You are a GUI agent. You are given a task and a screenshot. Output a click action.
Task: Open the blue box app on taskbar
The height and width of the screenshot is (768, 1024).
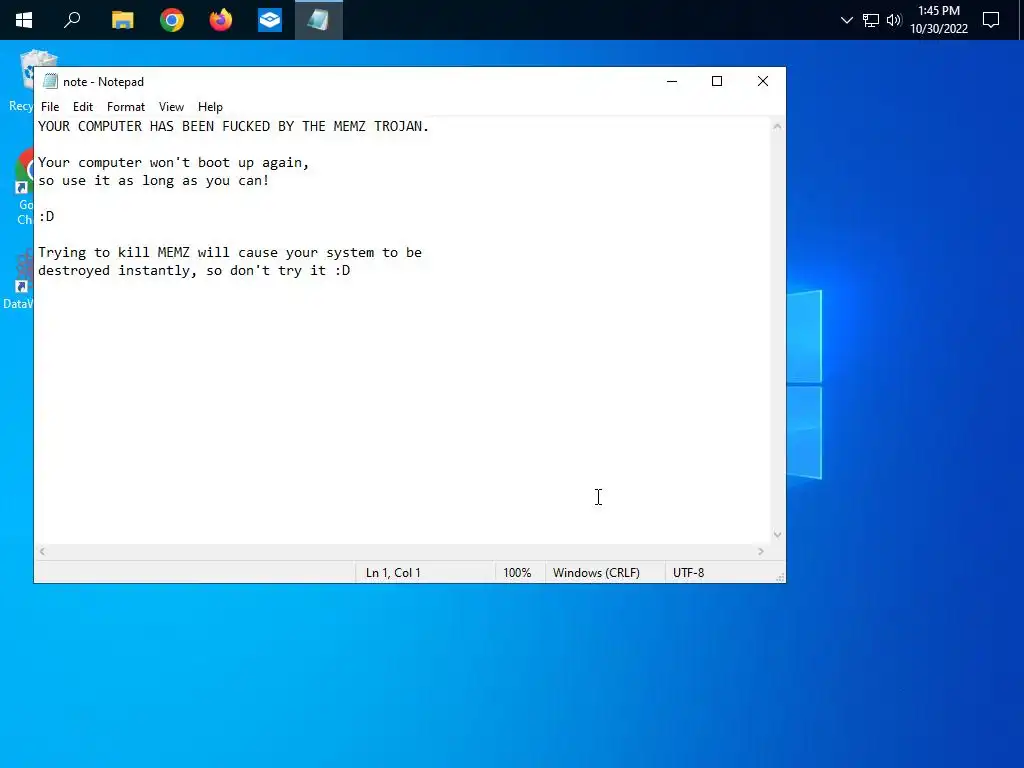tap(270, 20)
